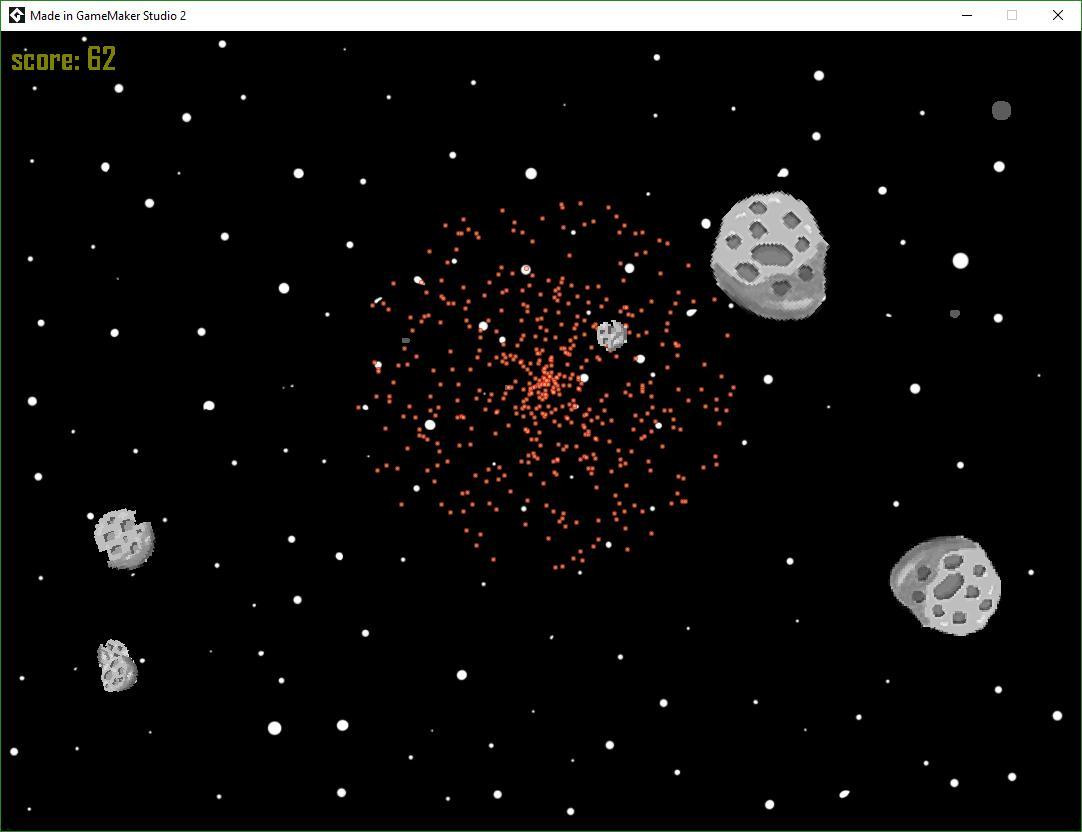Target the large asteroid at lower right
1082x832 pixels.
[945, 585]
